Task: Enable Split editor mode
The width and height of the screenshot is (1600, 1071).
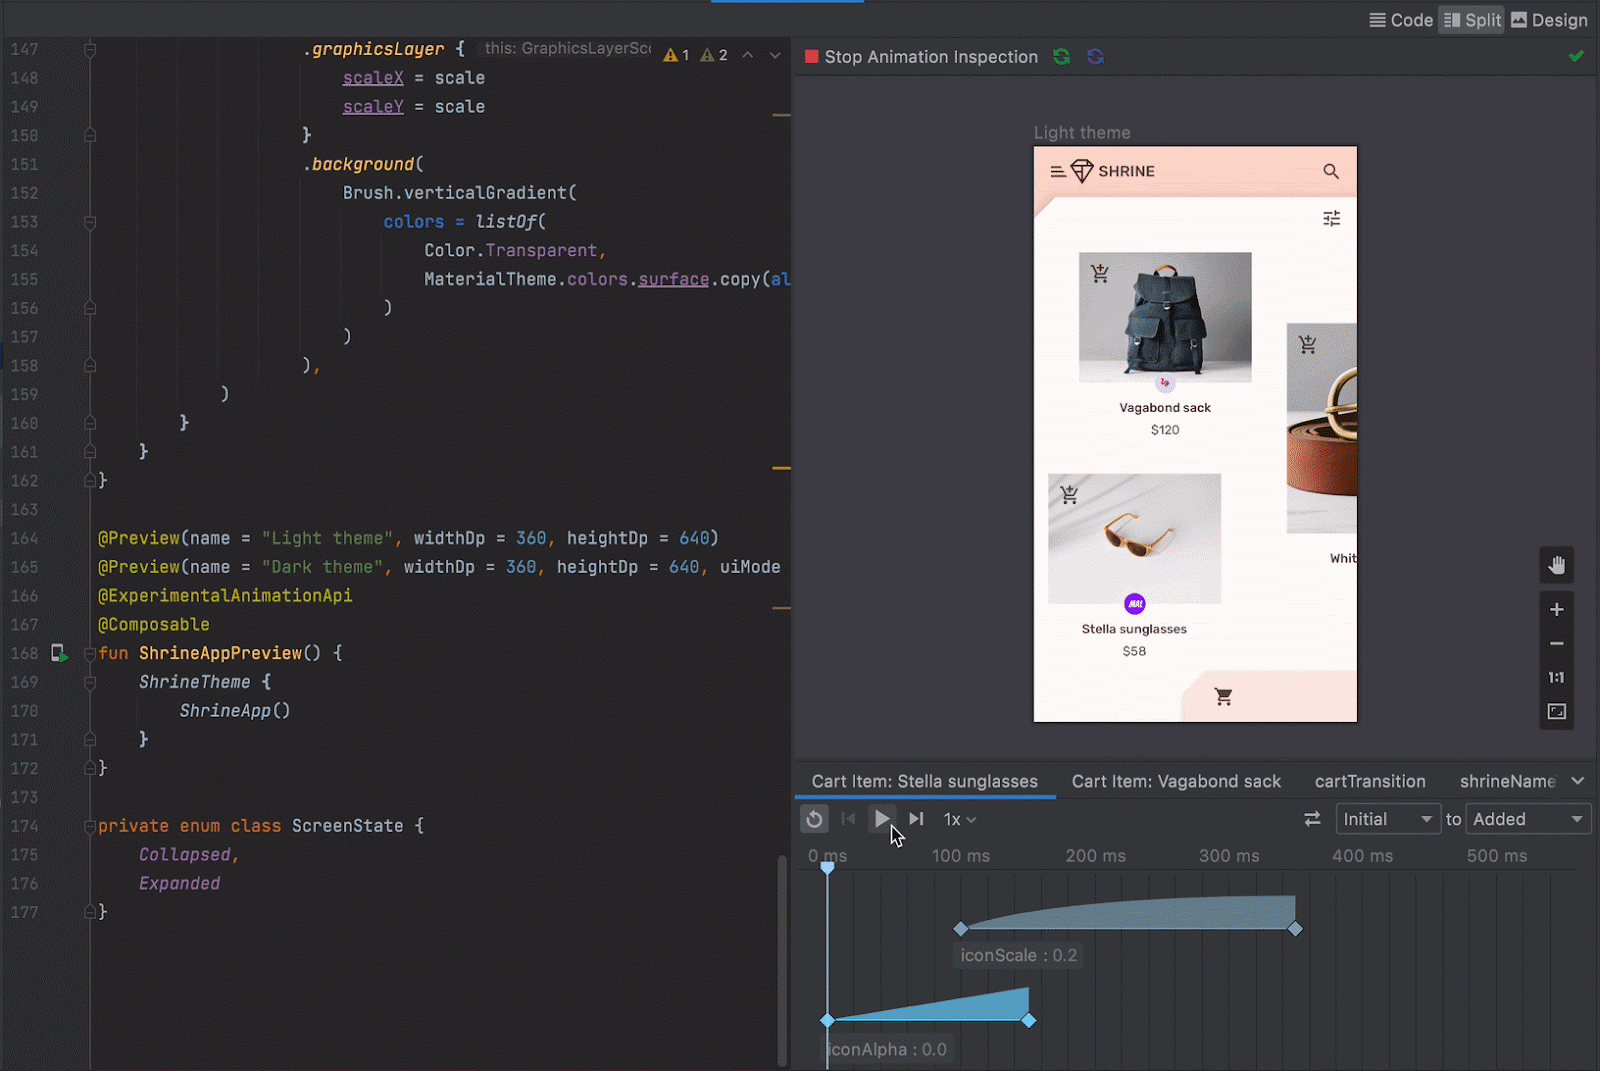Action: (x=1470, y=19)
